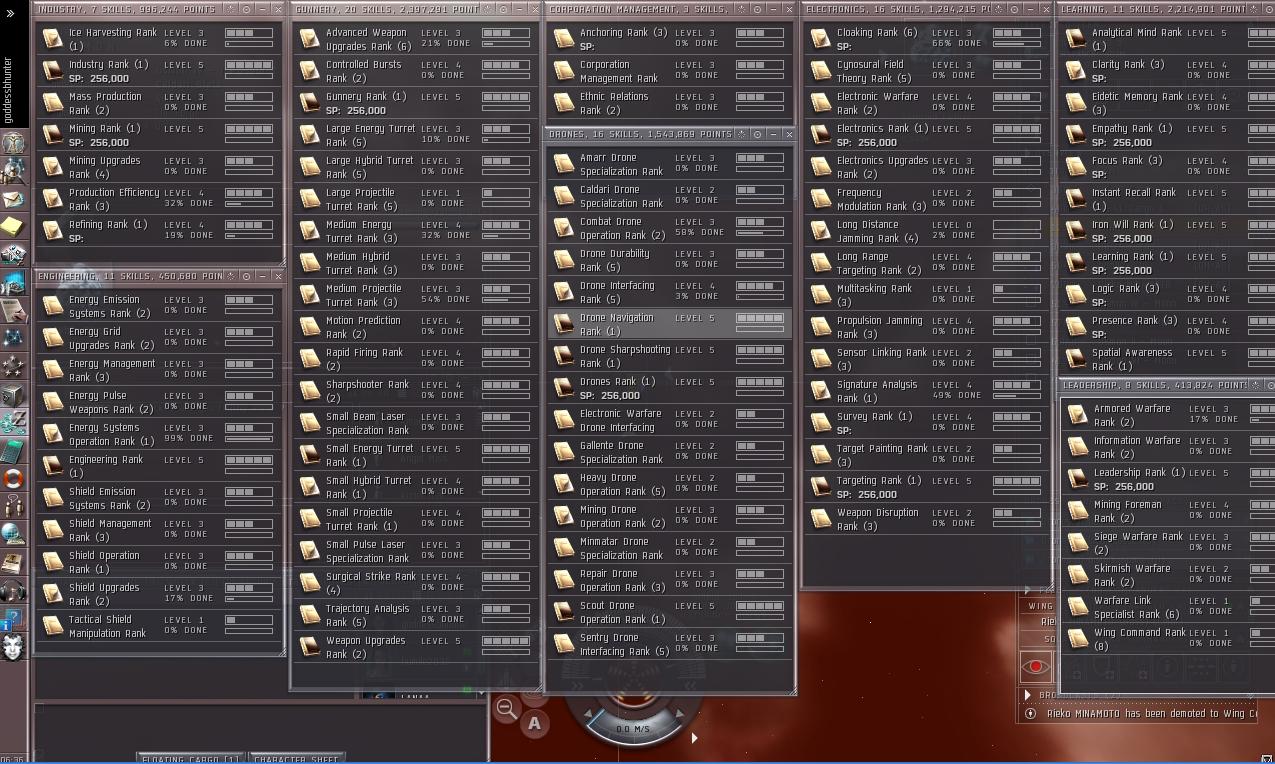Click the A autopilot button
Image resolution: width=1275 pixels, height=764 pixels.
pyautogui.click(x=535, y=723)
